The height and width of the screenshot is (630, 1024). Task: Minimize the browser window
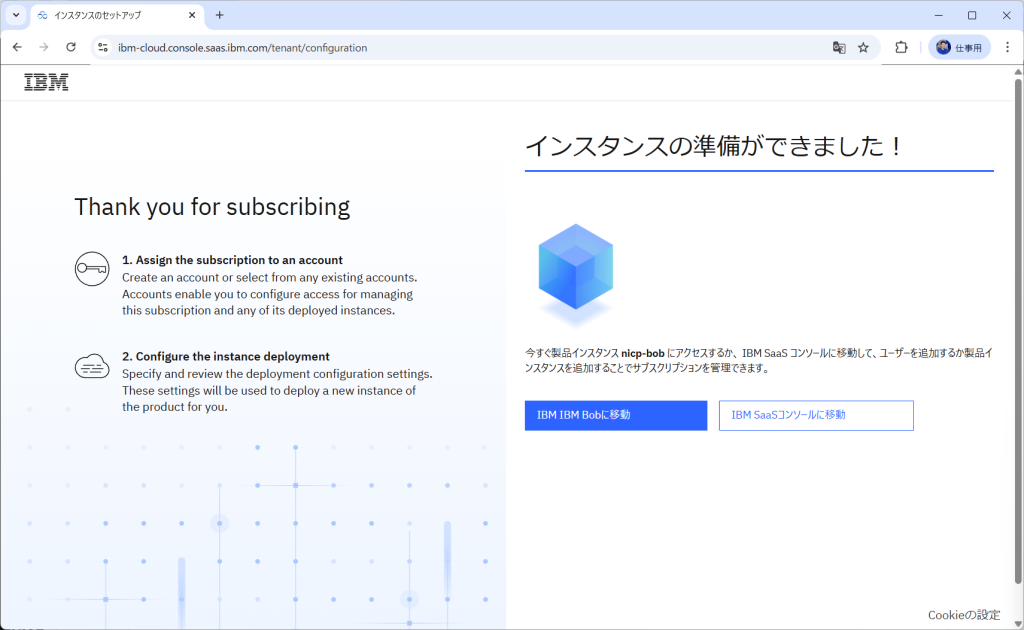tap(938, 15)
